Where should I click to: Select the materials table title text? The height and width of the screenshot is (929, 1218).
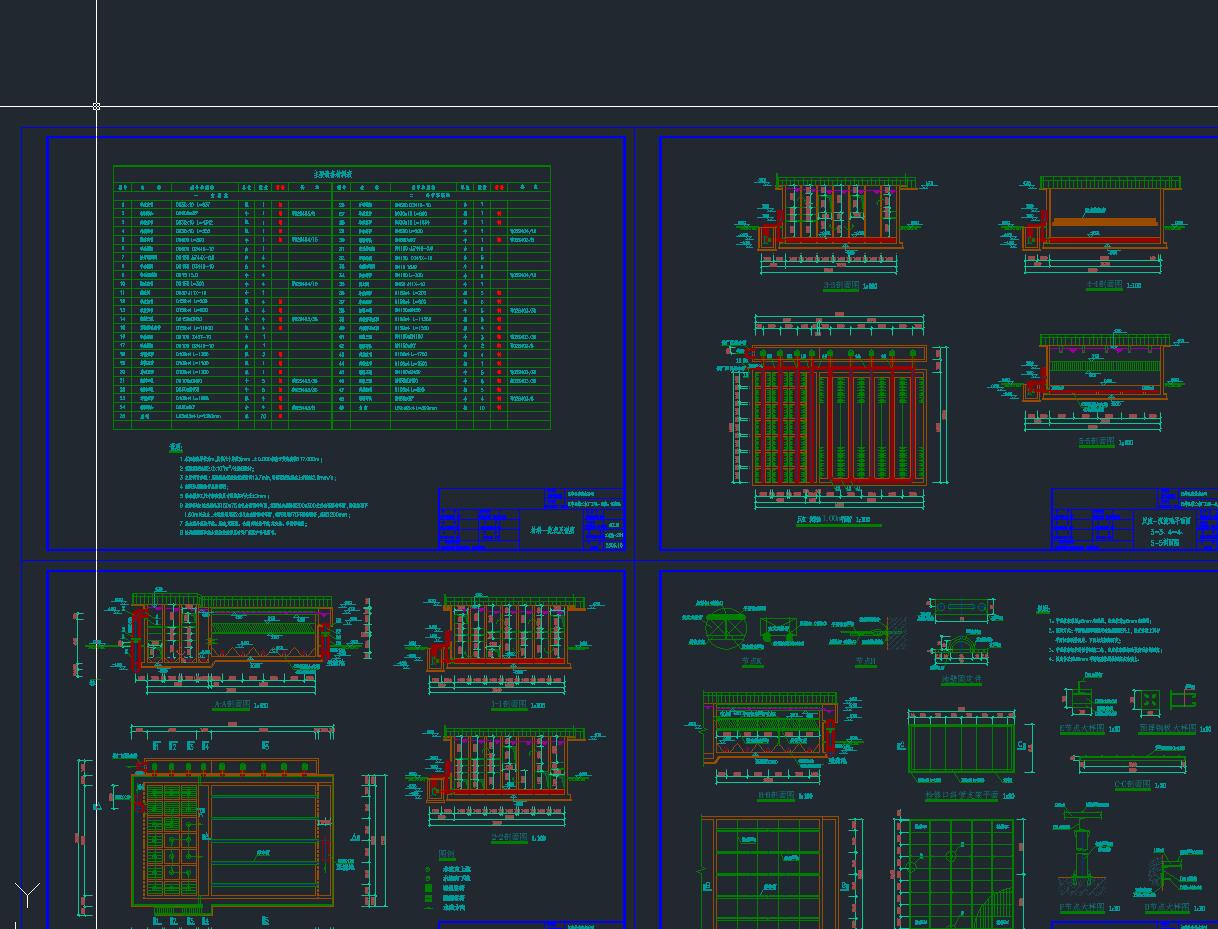[x=332, y=173]
